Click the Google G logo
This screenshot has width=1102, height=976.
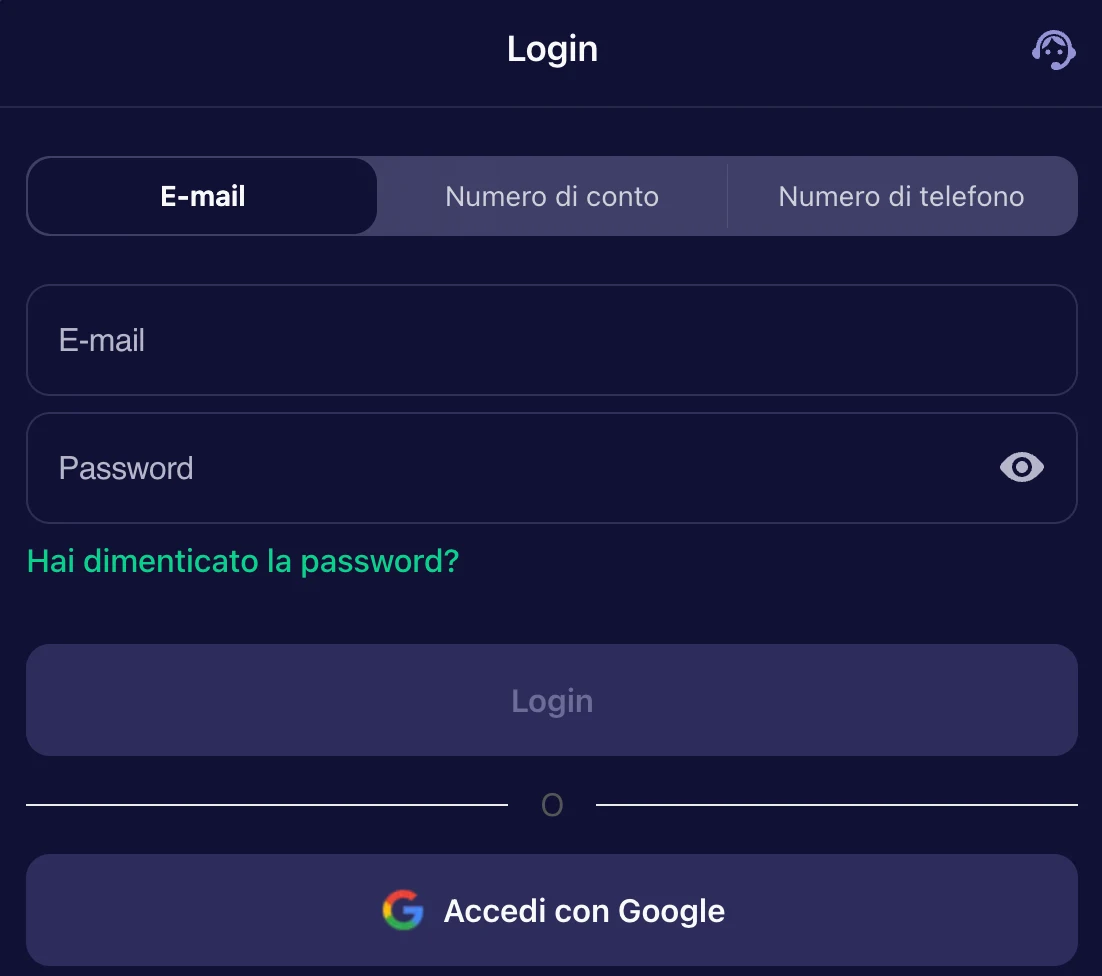(403, 910)
